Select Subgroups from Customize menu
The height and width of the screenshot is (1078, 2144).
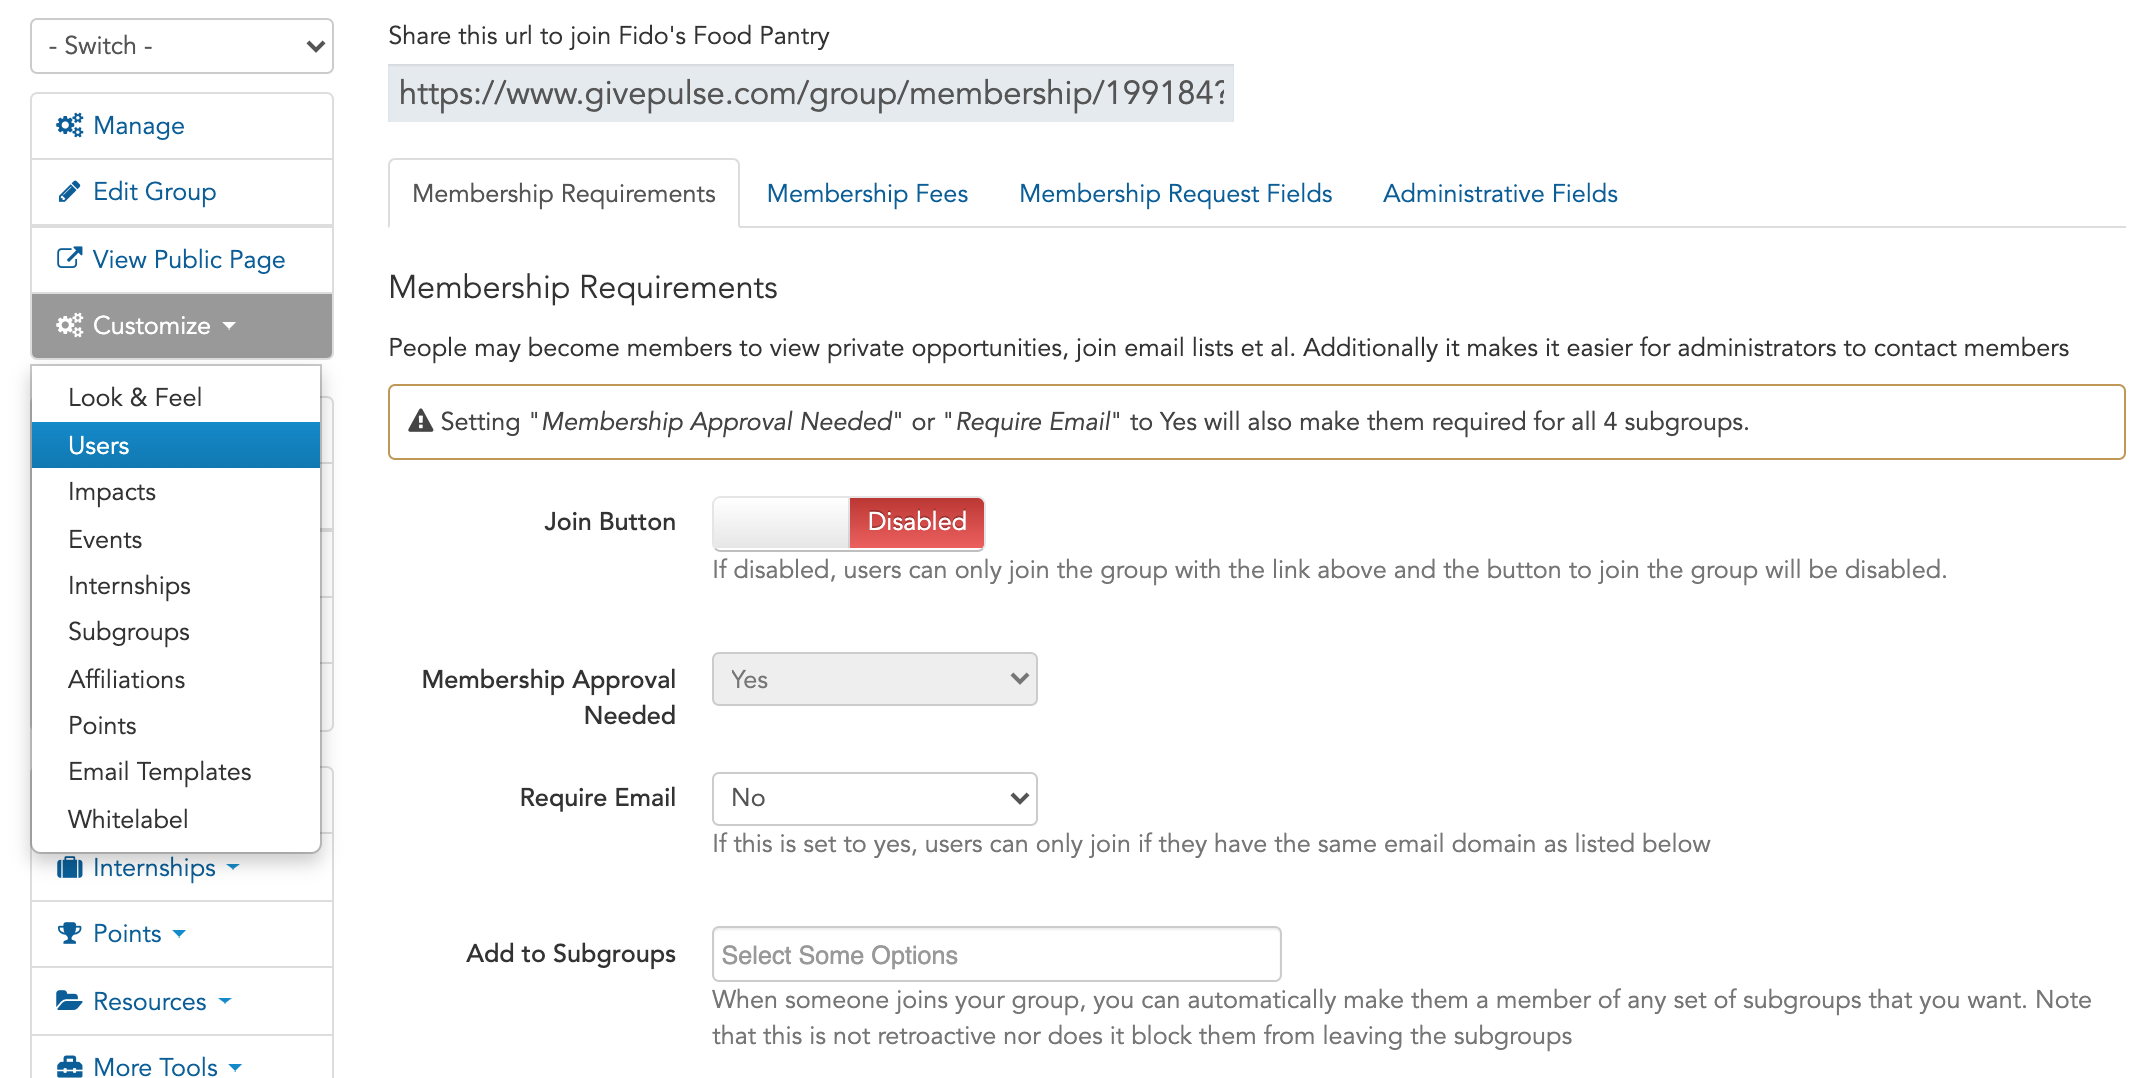coord(176,632)
